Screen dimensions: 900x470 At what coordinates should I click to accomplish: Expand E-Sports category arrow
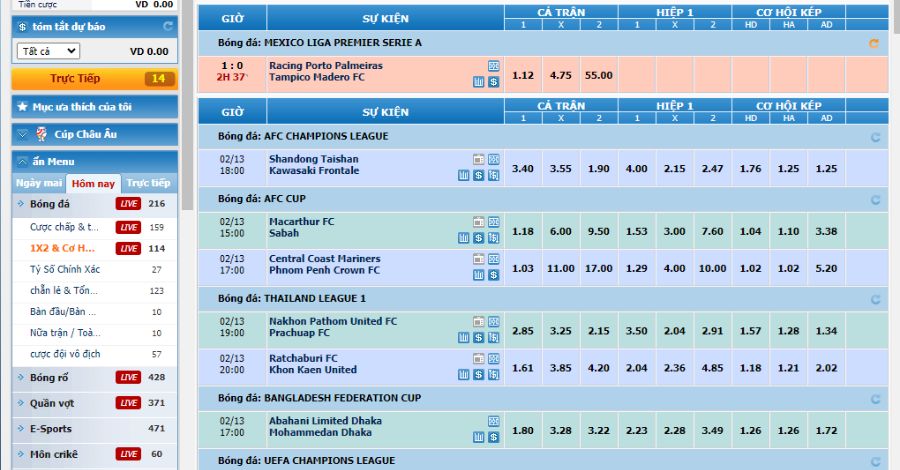tap(21, 428)
